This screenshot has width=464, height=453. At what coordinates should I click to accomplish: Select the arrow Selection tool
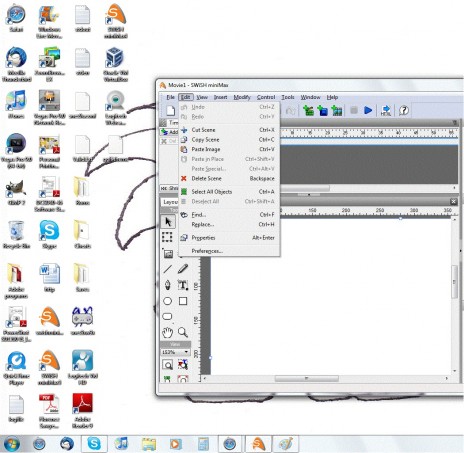pyautogui.click(x=168, y=221)
